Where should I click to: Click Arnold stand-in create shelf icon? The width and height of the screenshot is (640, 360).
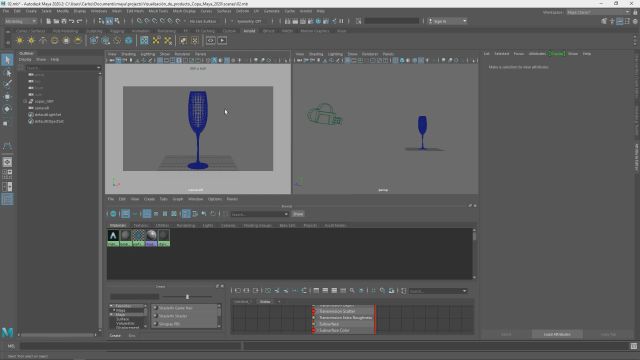(x=94, y=40)
